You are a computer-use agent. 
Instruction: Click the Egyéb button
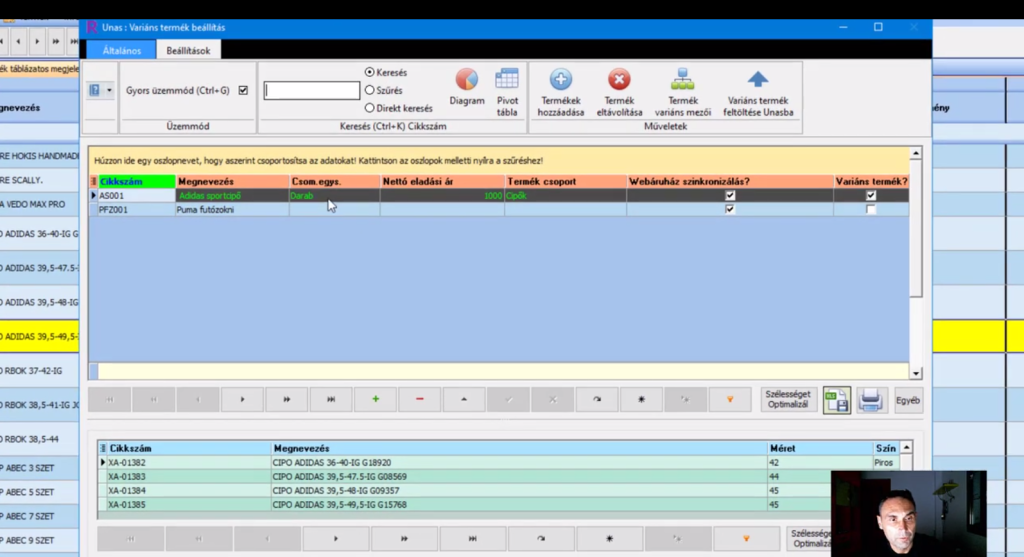tap(908, 400)
